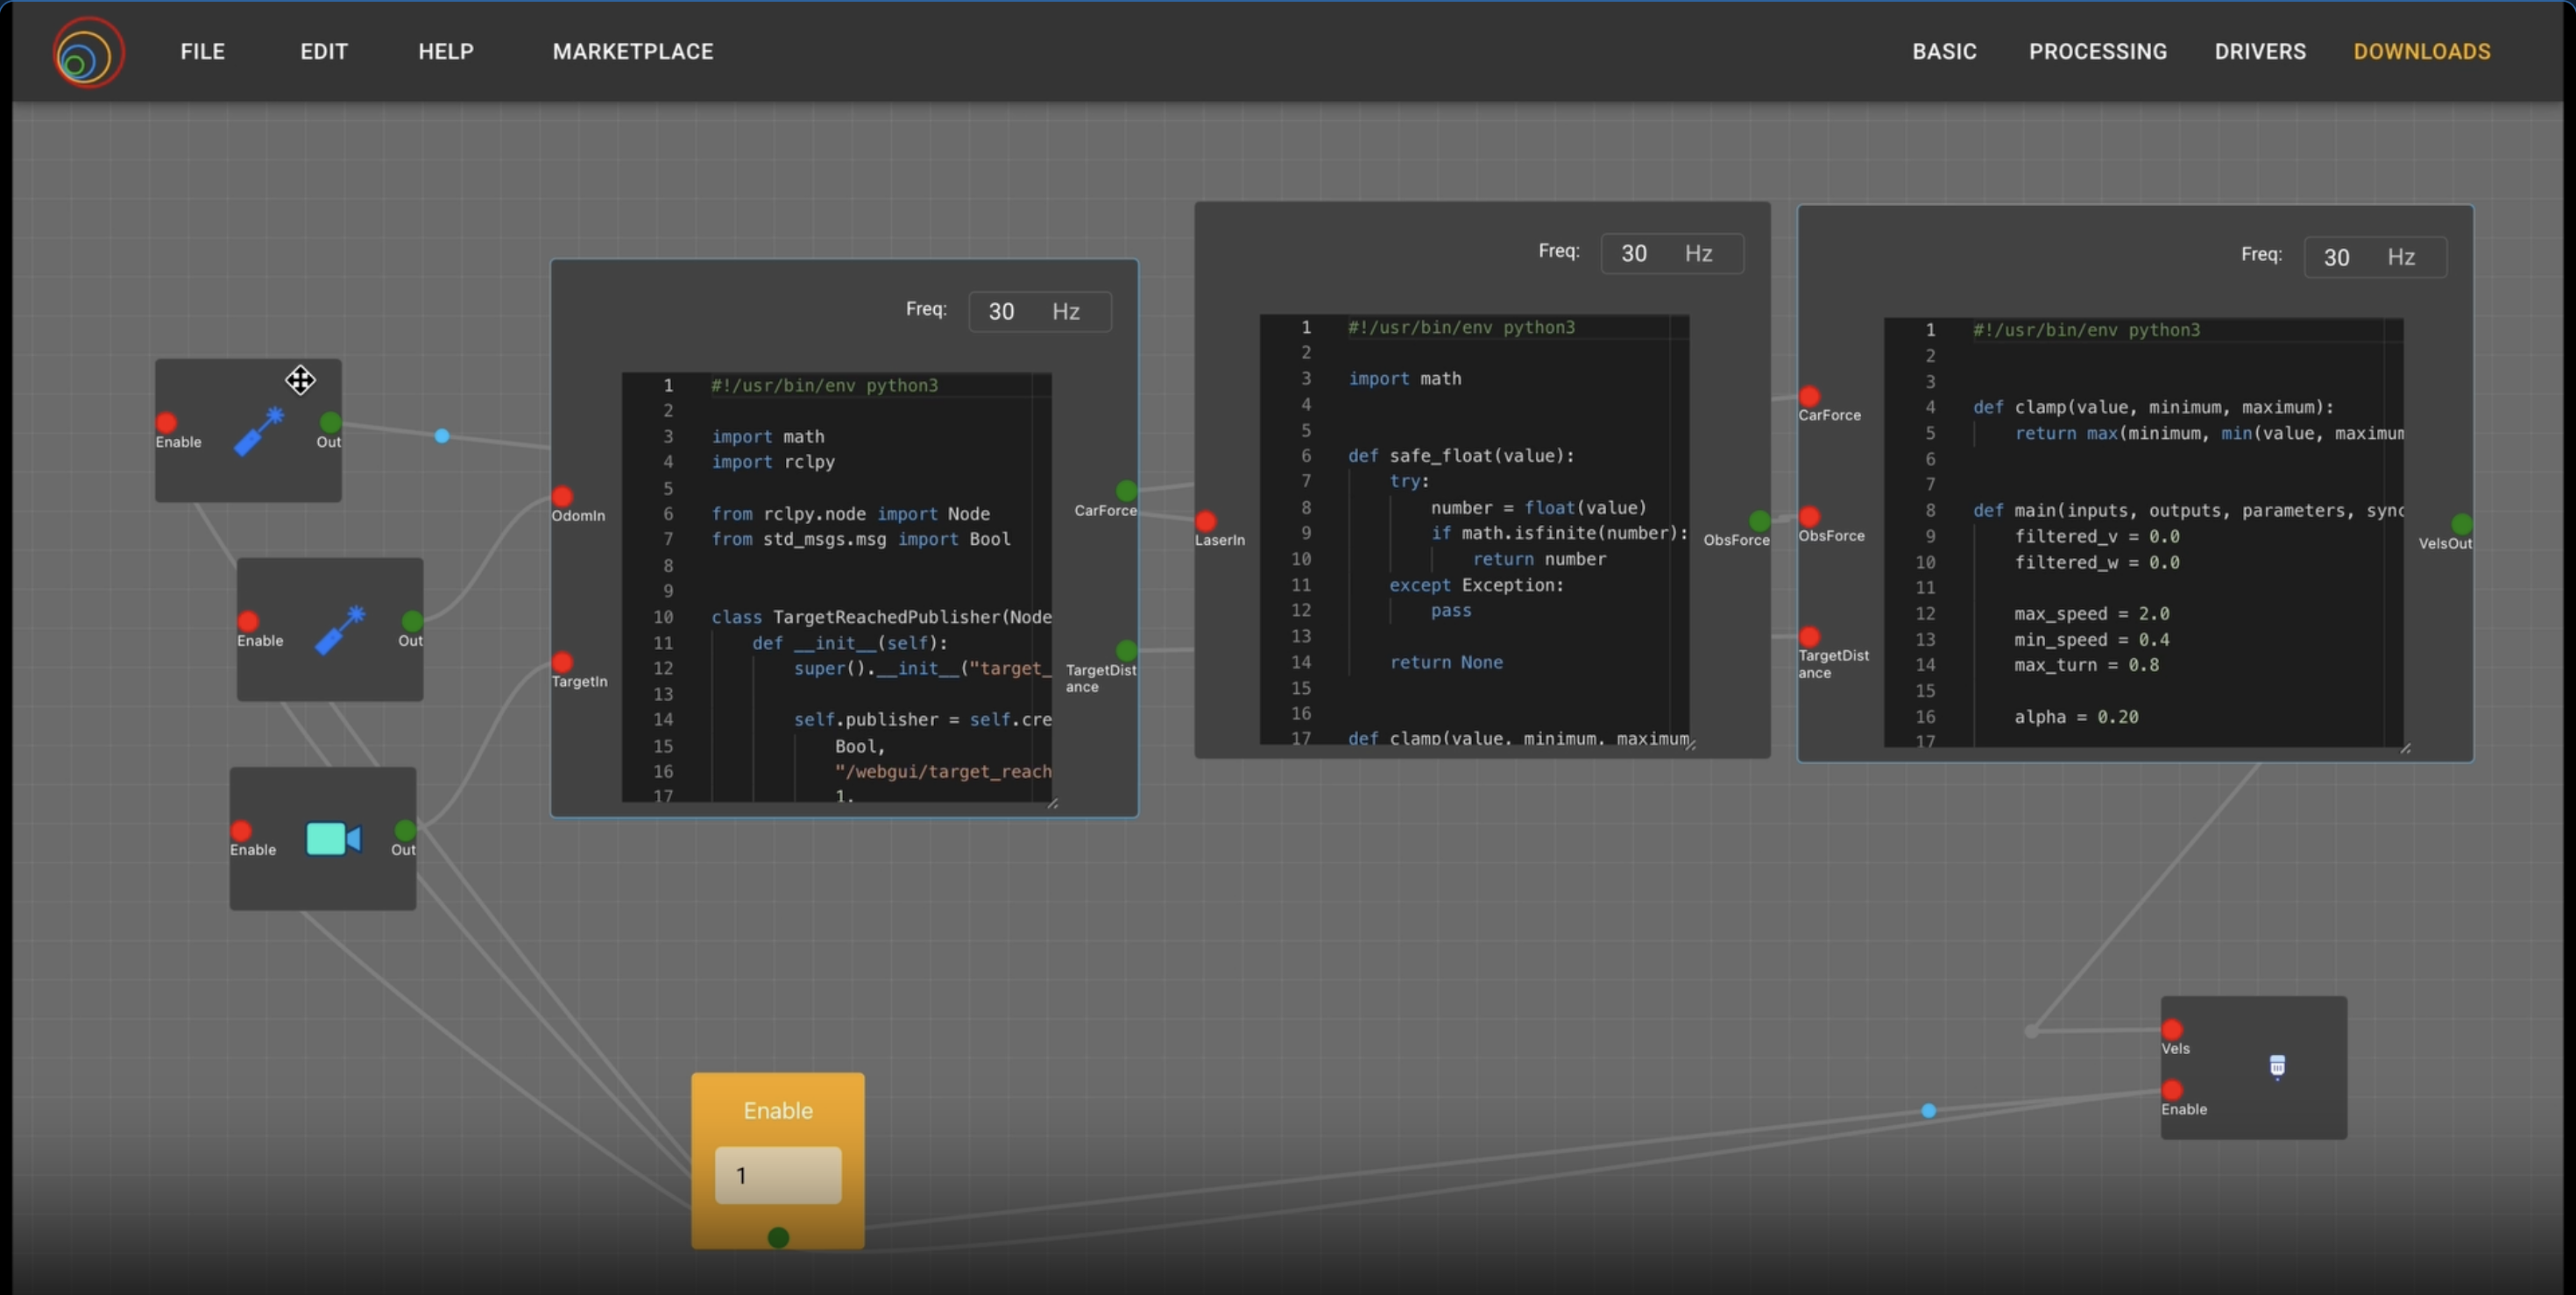
Task: Open the PROCESSING blocks menu
Action: [x=2097, y=52]
